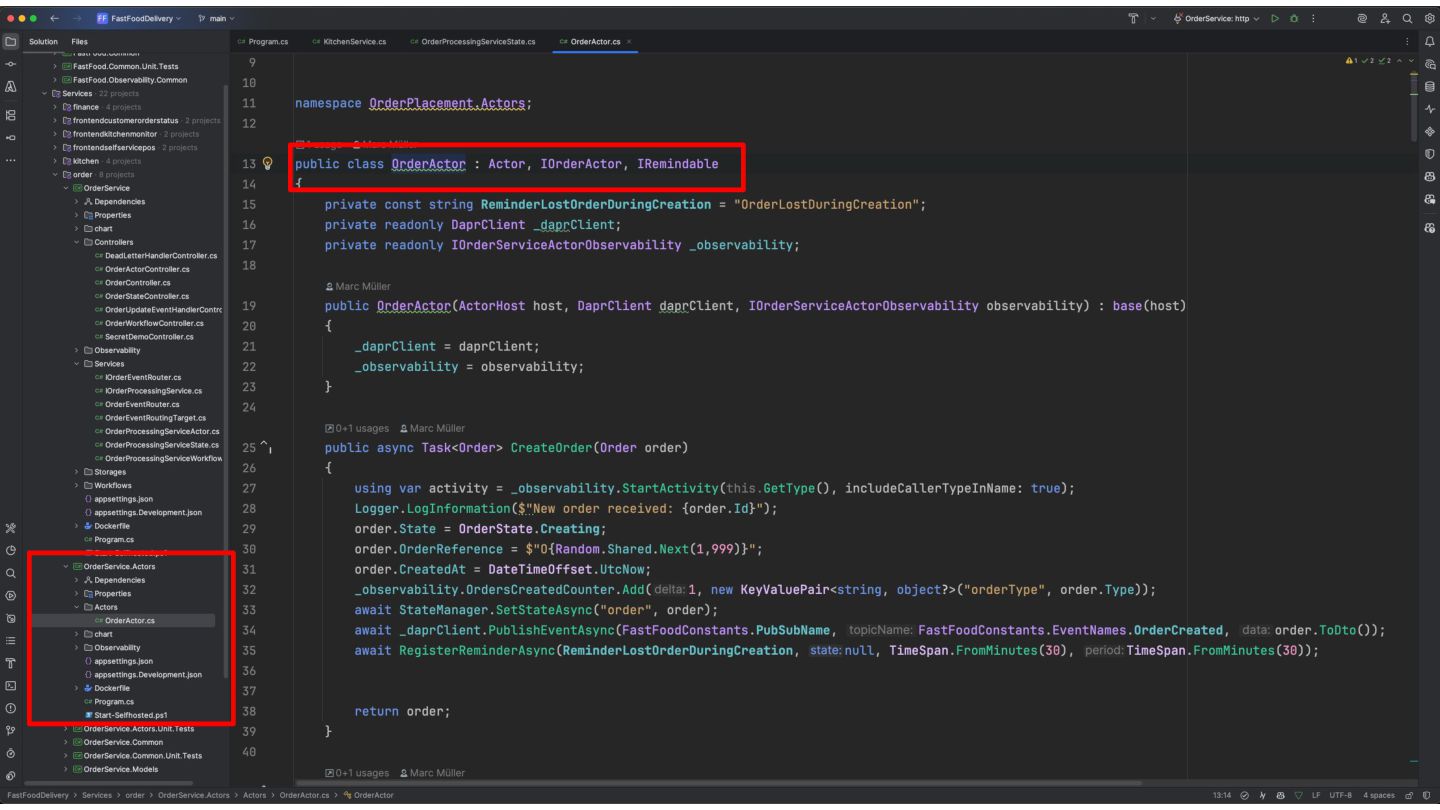Run OrderService with the green play icon

pos(1276,18)
